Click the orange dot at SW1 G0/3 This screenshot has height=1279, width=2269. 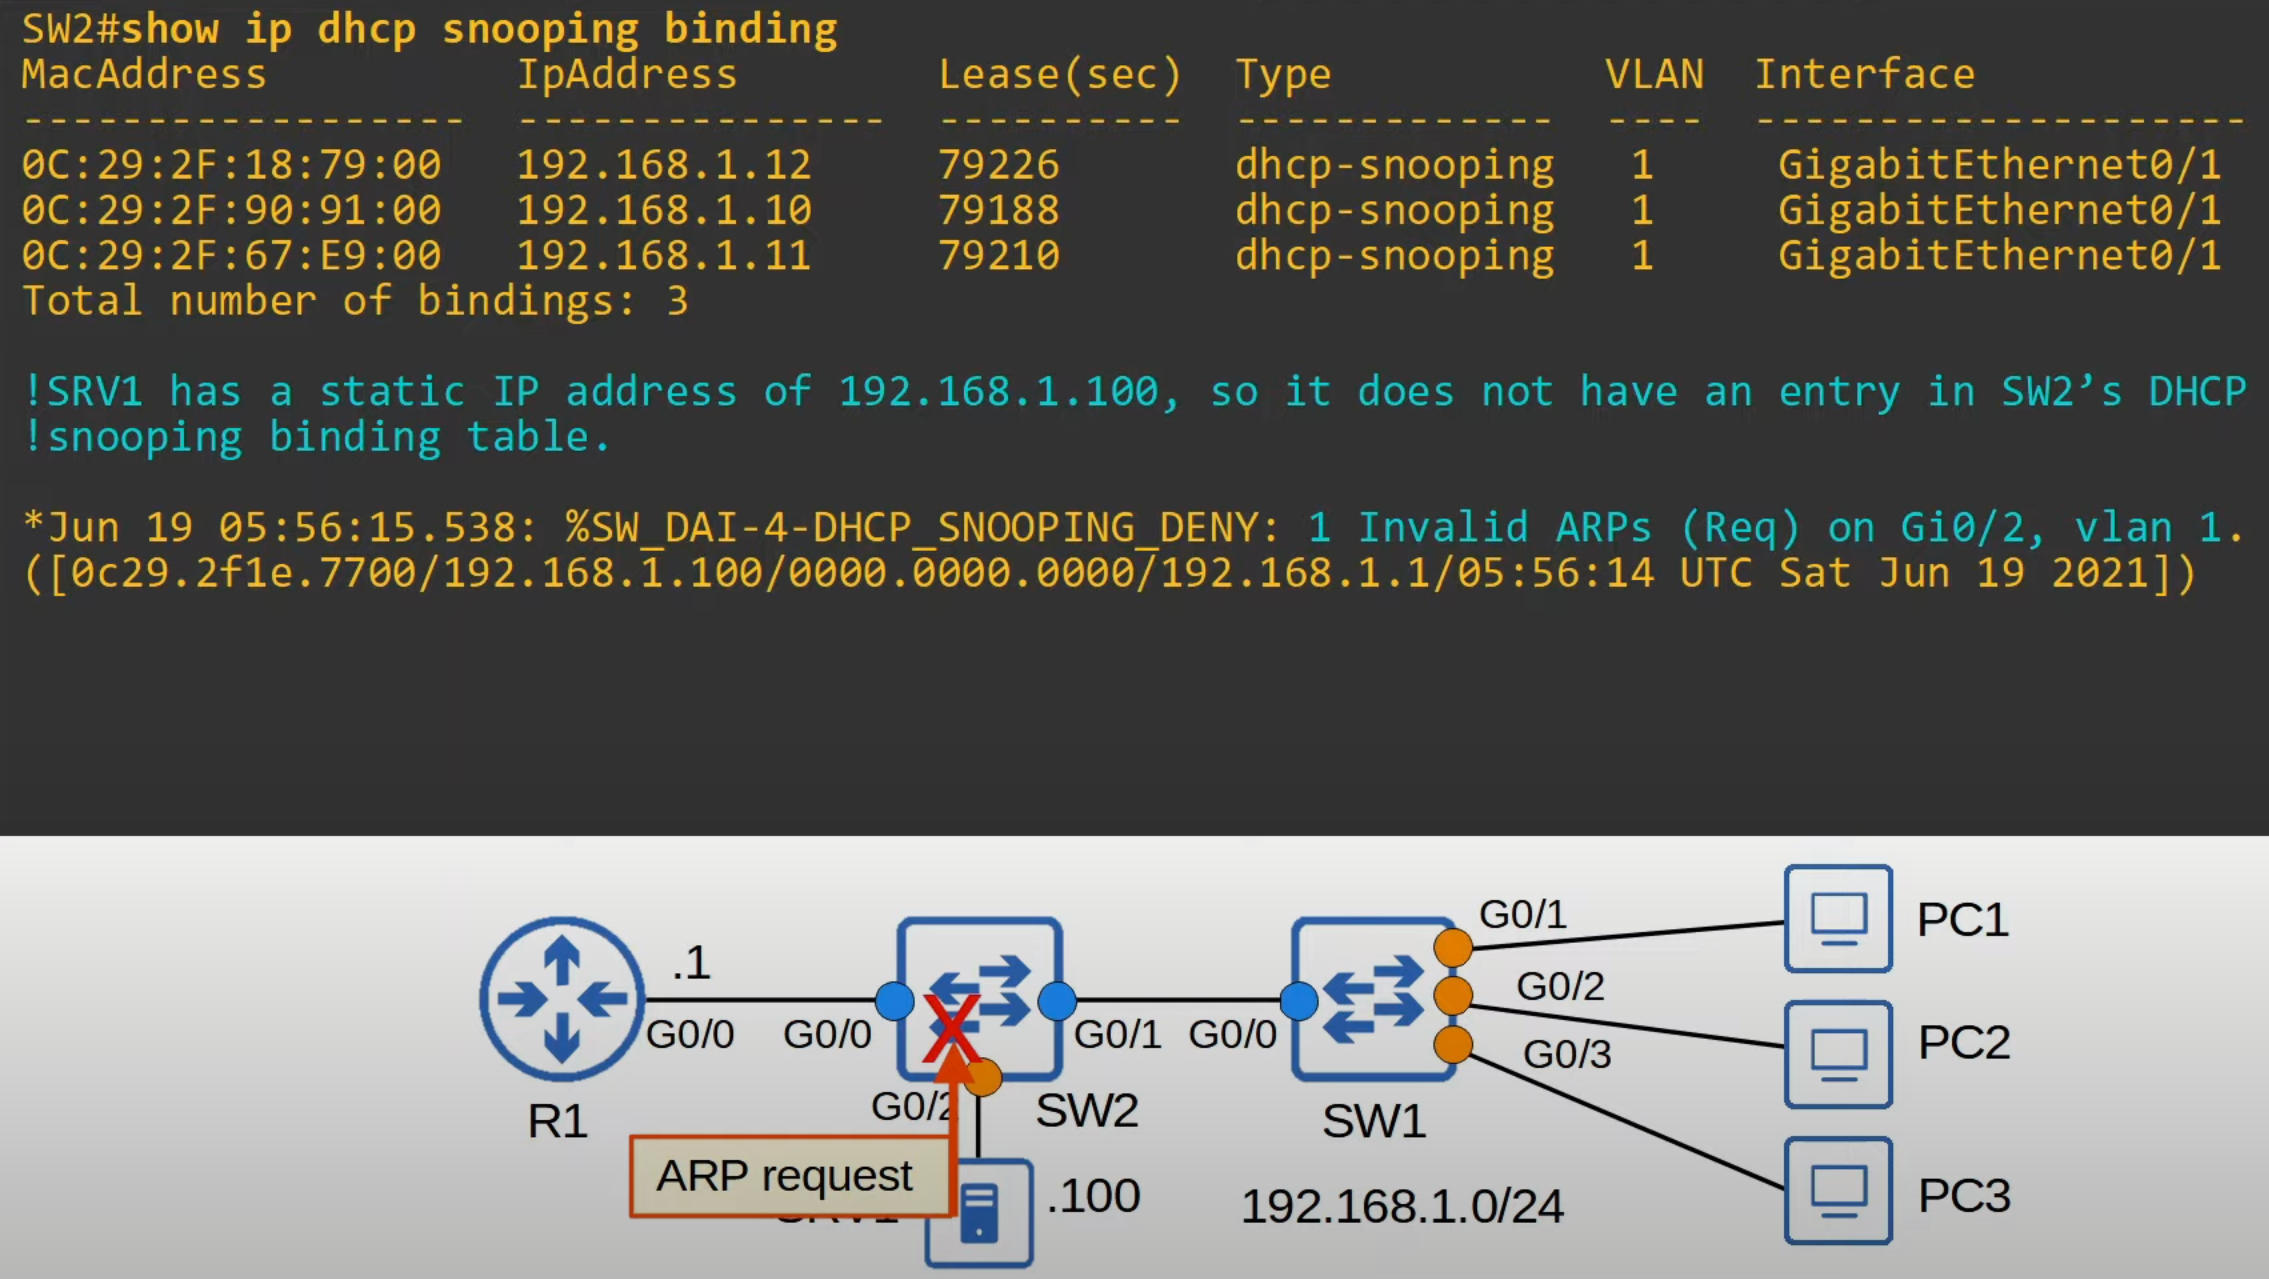tap(1452, 1044)
